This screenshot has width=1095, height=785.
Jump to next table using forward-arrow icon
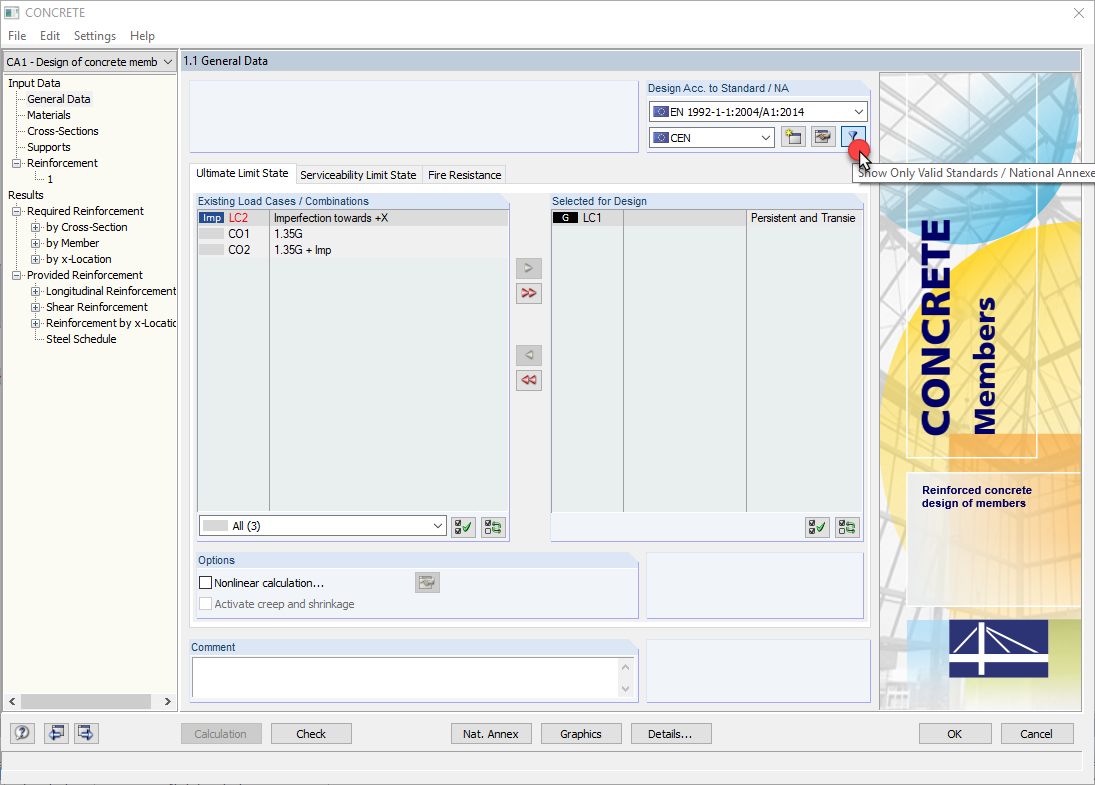coord(85,733)
